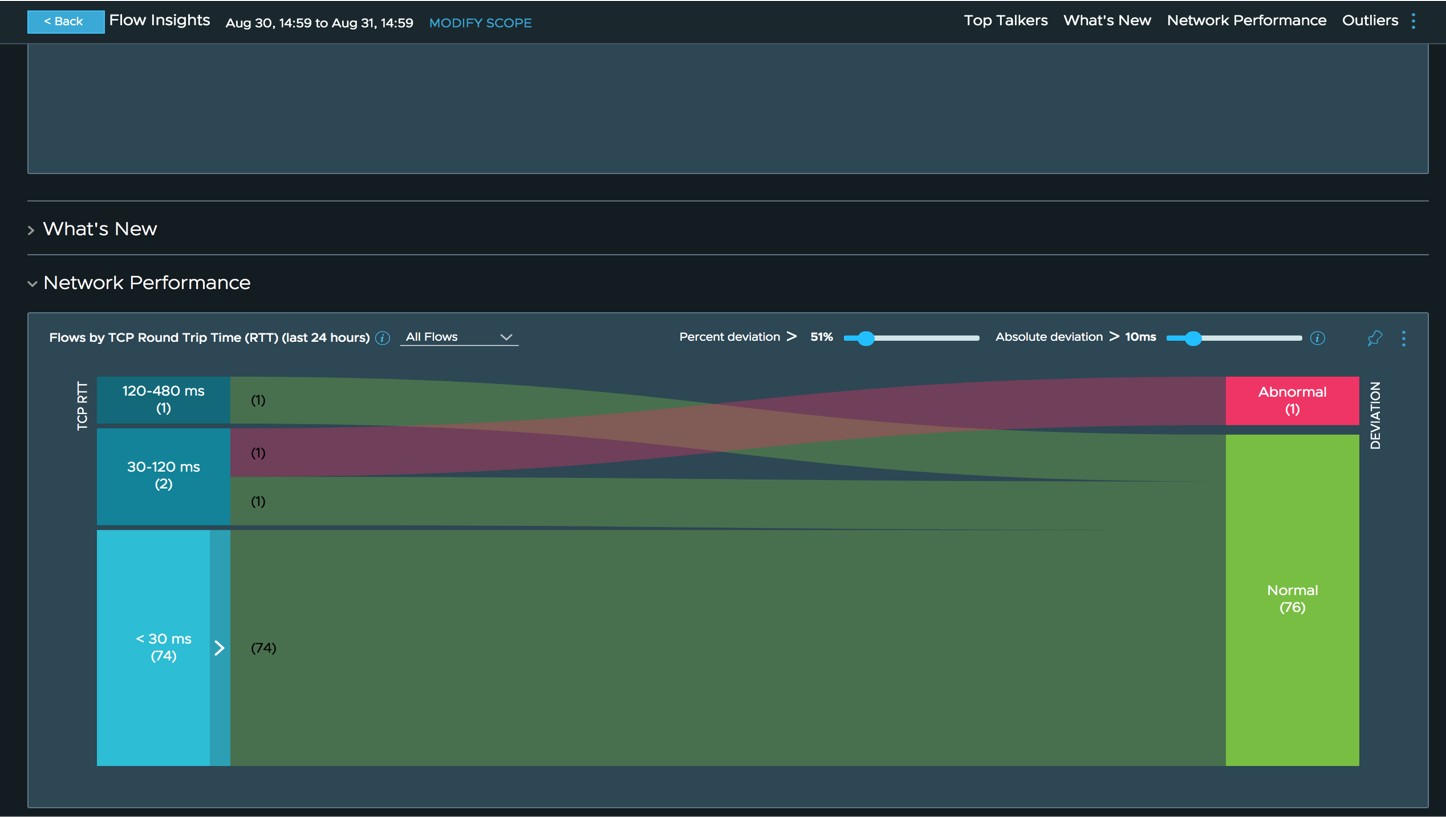This screenshot has width=1446, height=817.
Task: Click the Abnormal (1) deviation block
Action: click(1292, 401)
